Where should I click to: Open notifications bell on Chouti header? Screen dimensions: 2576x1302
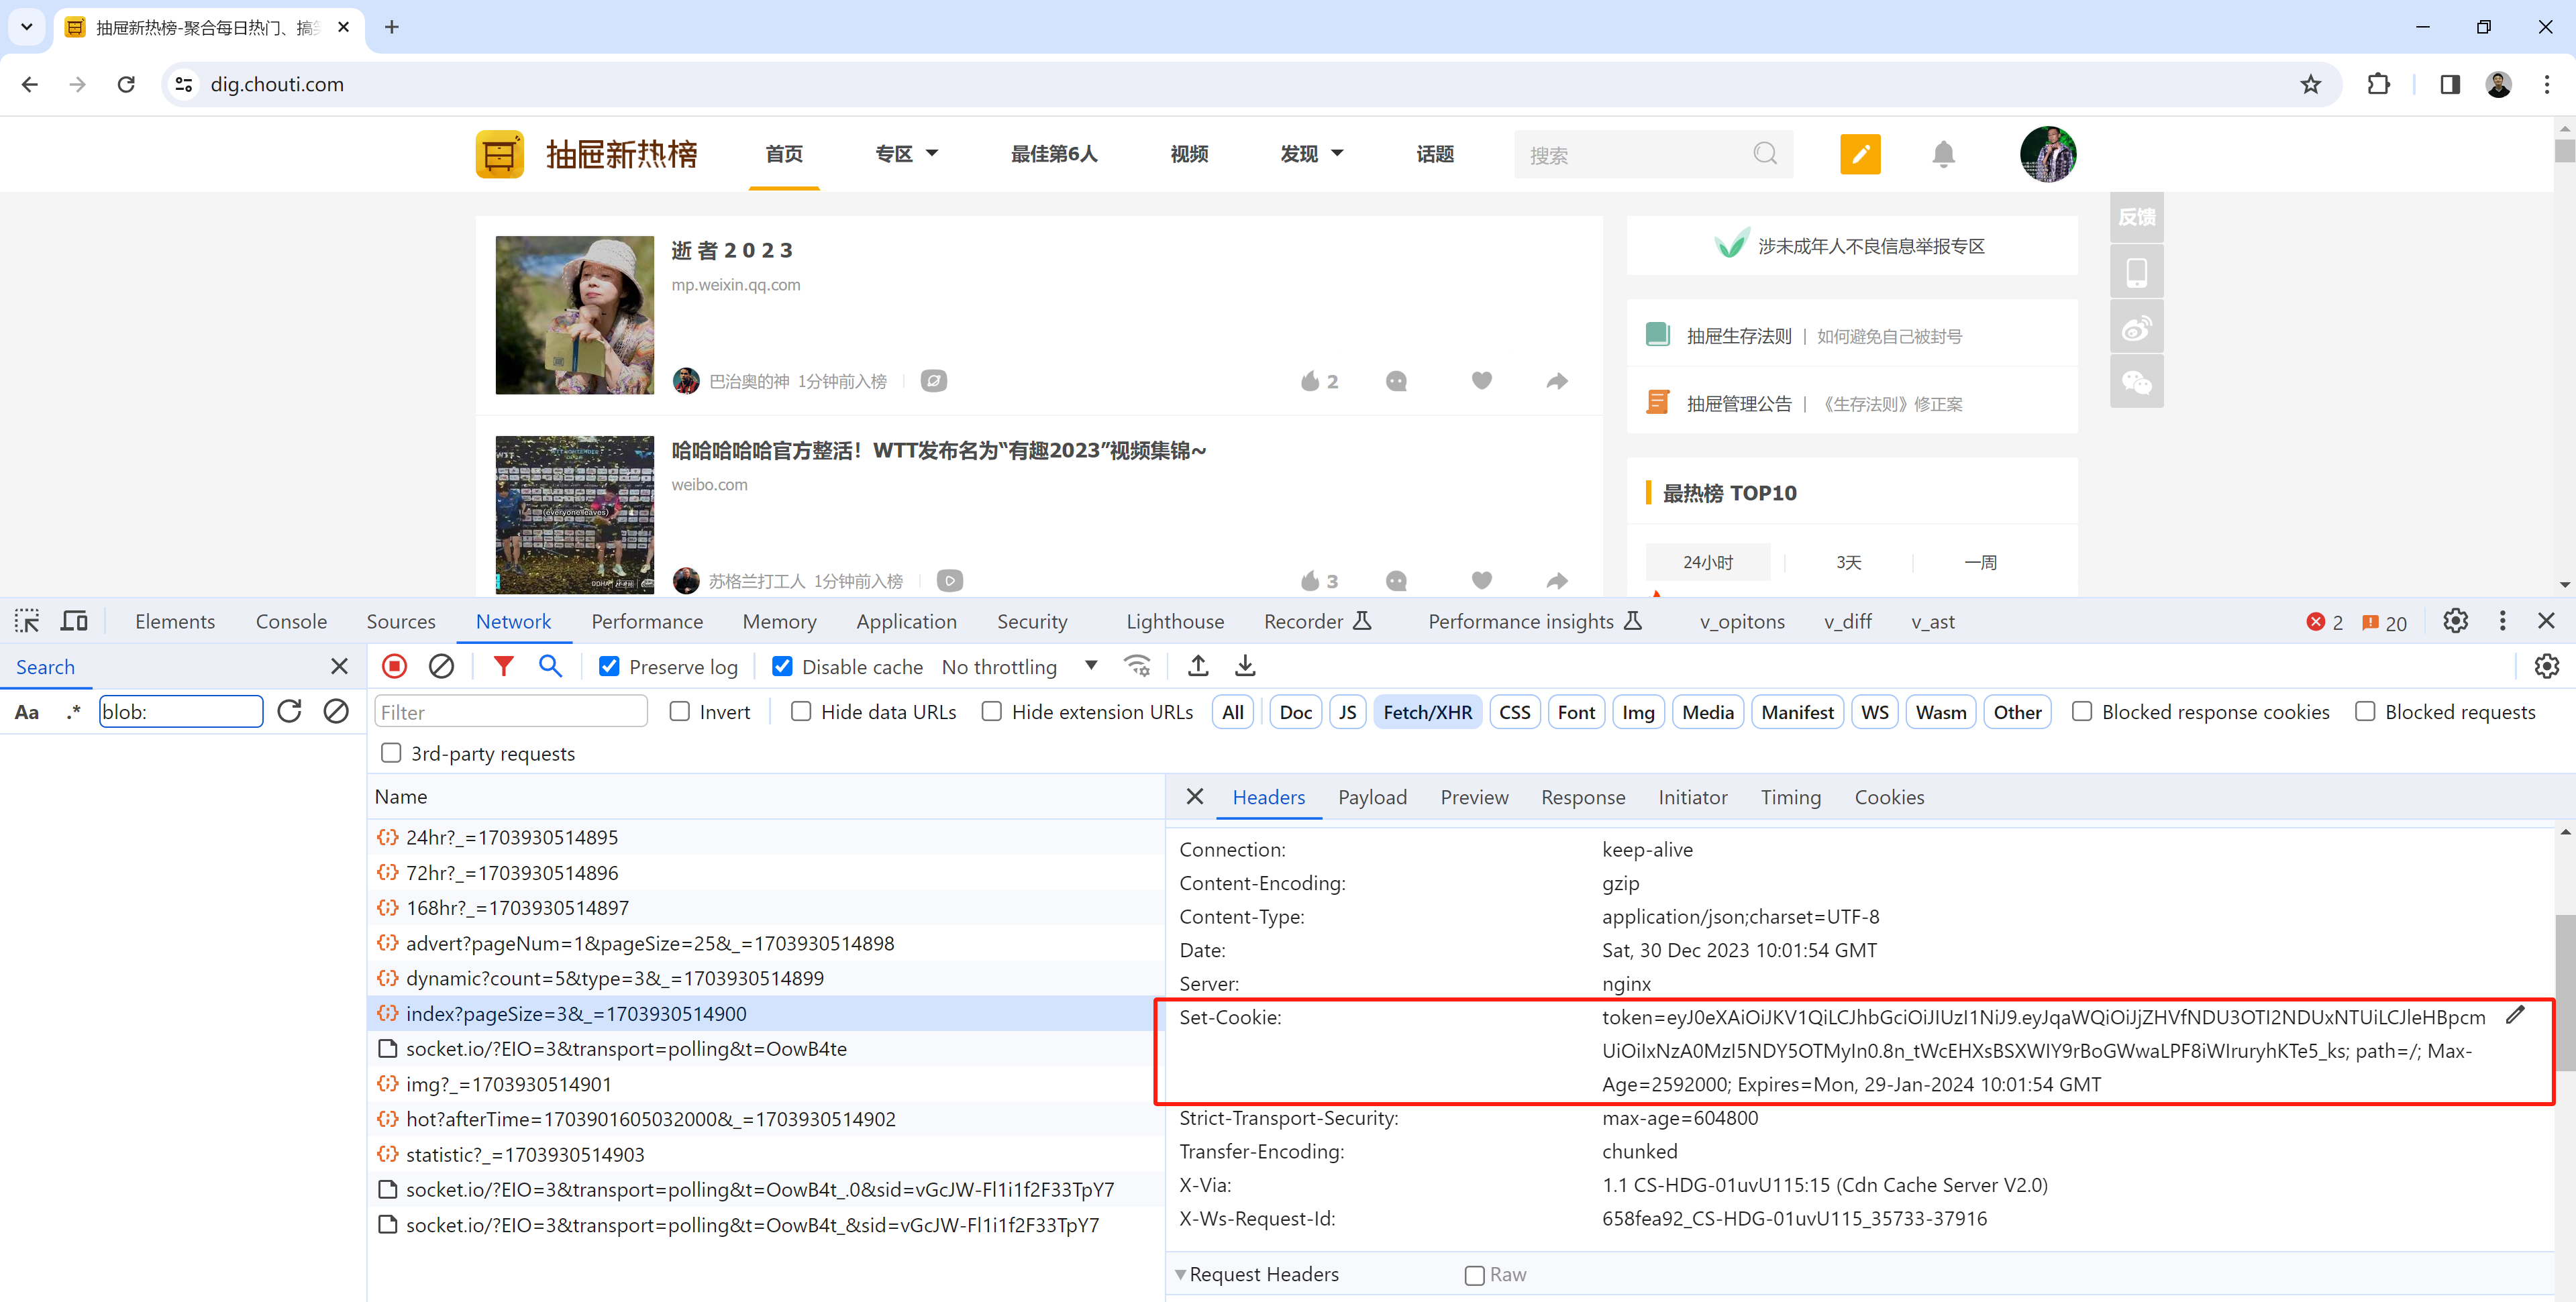(x=1943, y=154)
